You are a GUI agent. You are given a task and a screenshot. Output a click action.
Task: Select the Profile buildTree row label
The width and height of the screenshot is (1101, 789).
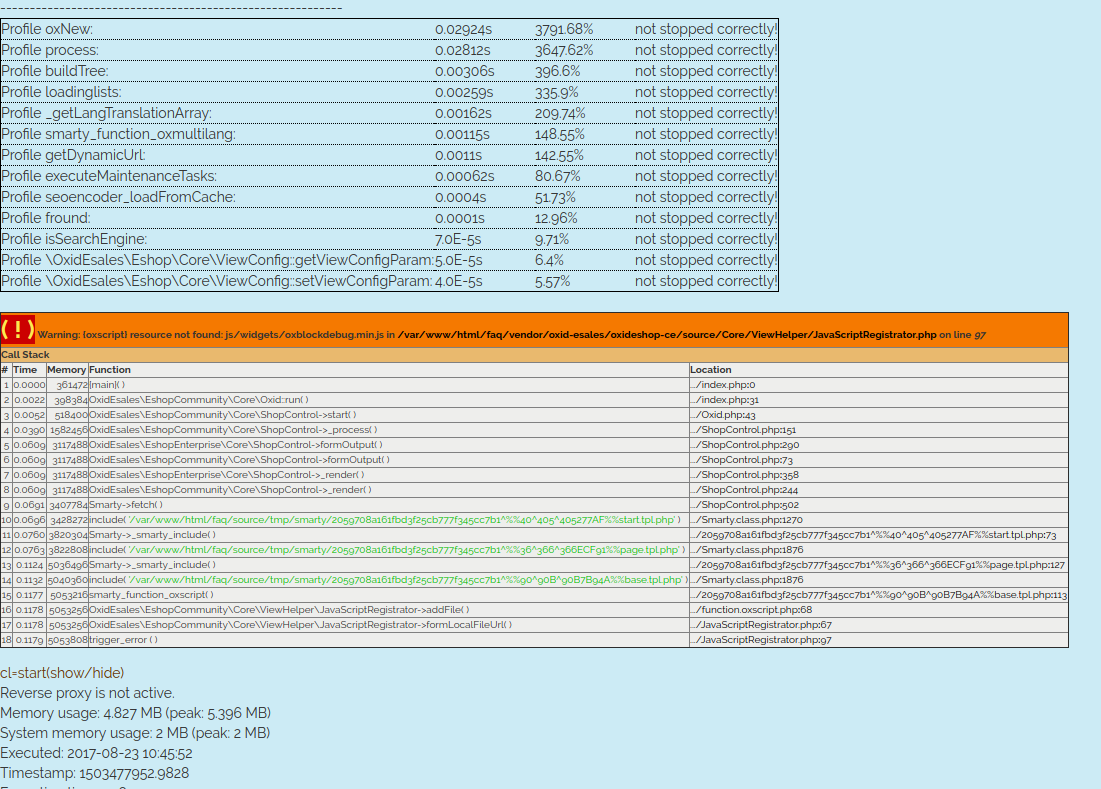54,71
